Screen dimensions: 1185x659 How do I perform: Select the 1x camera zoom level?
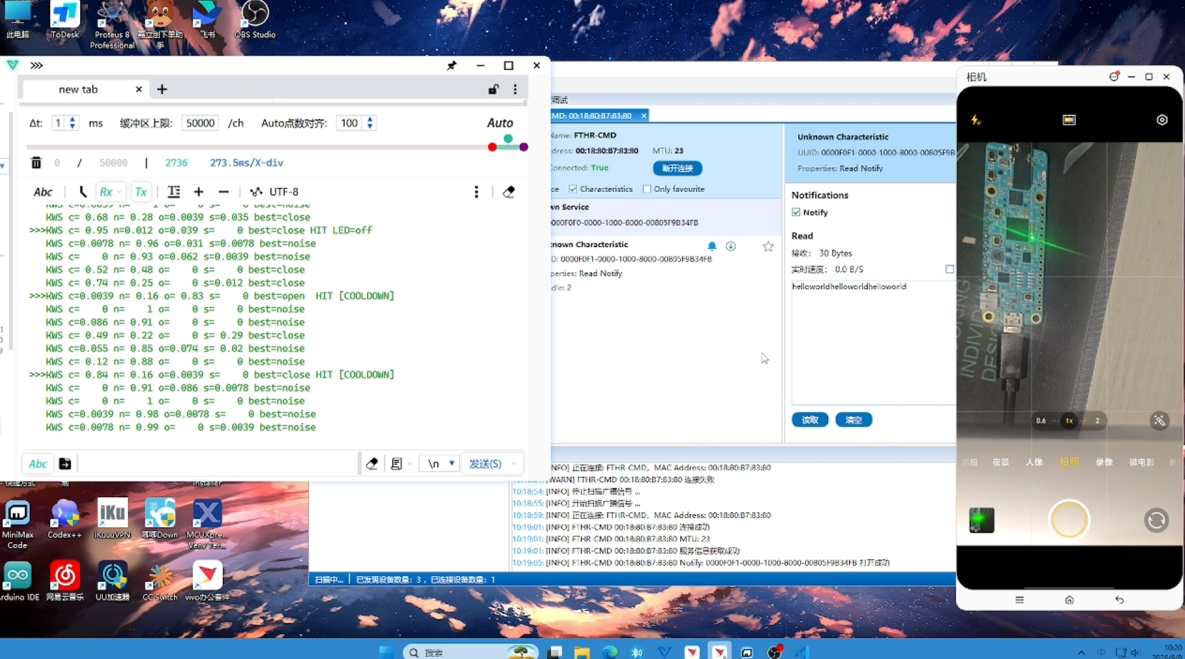click(1069, 421)
